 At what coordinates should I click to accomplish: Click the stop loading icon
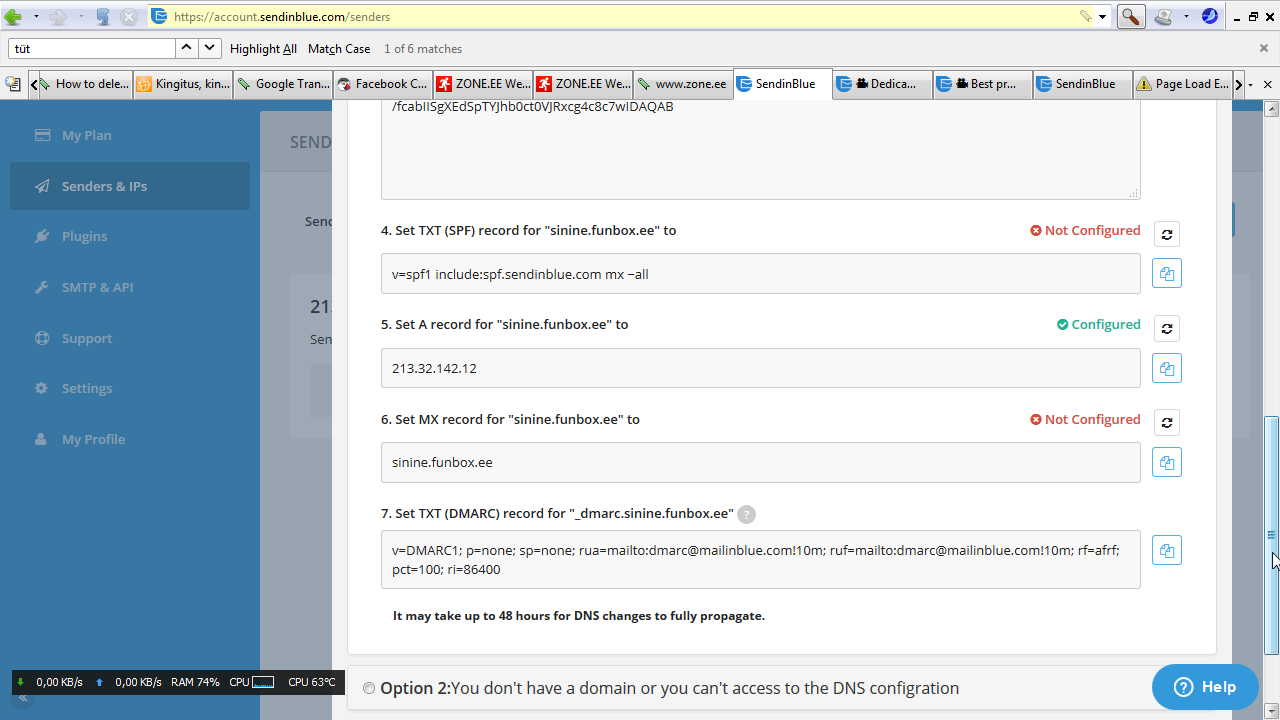click(x=129, y=17)
